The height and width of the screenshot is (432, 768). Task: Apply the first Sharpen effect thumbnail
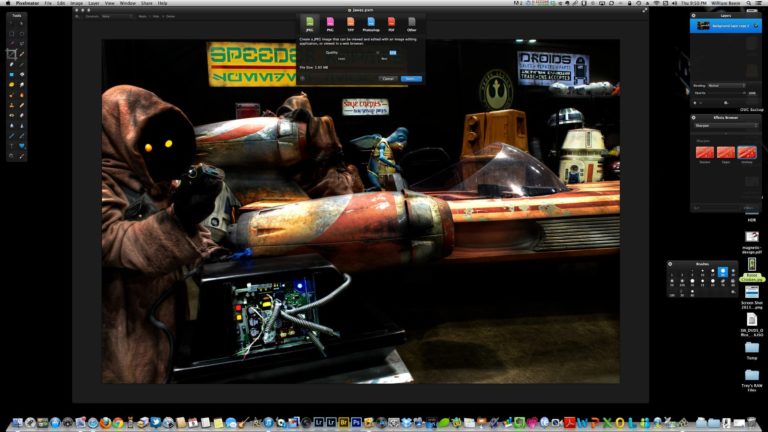(705, 152)
